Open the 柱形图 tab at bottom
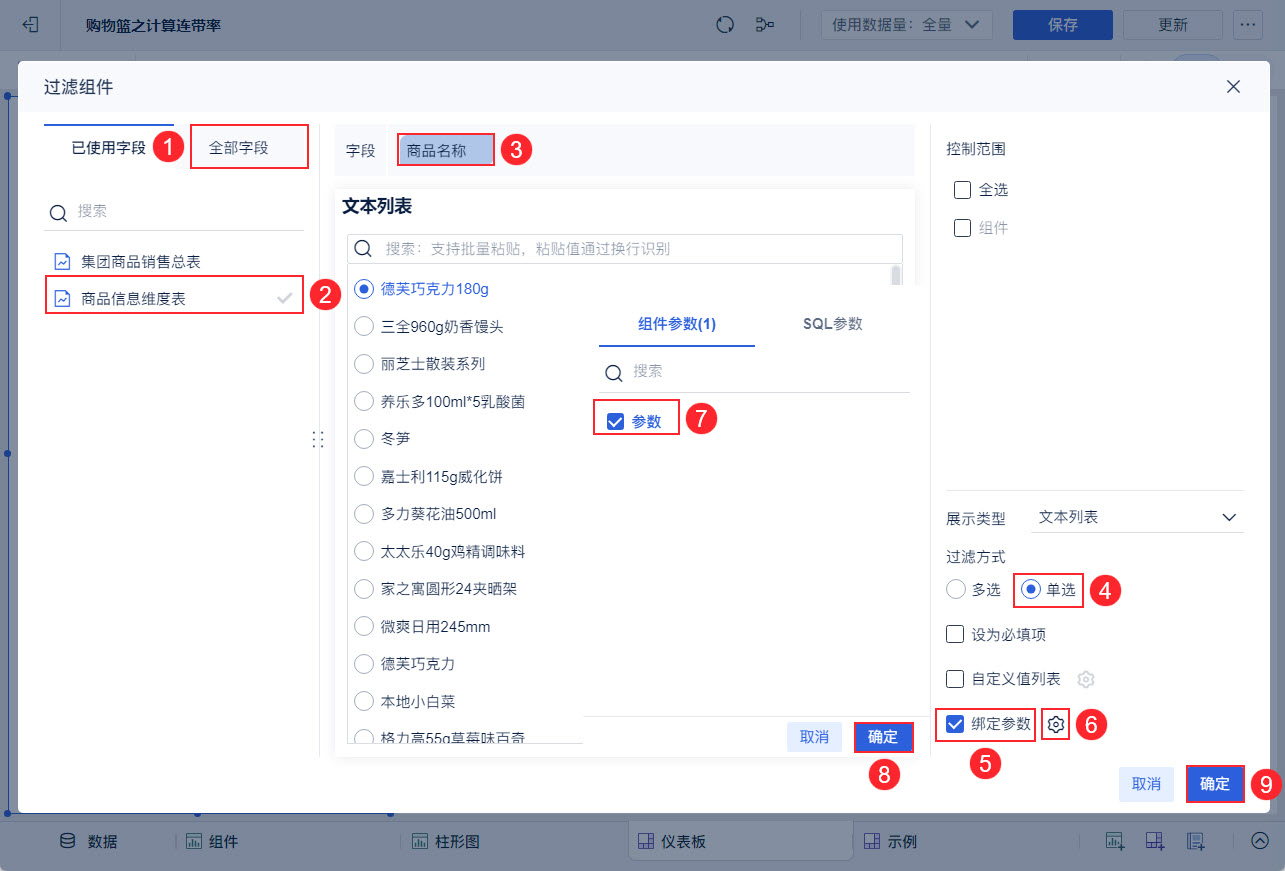This screenshot has height=871, width=1285. (445, 841)
